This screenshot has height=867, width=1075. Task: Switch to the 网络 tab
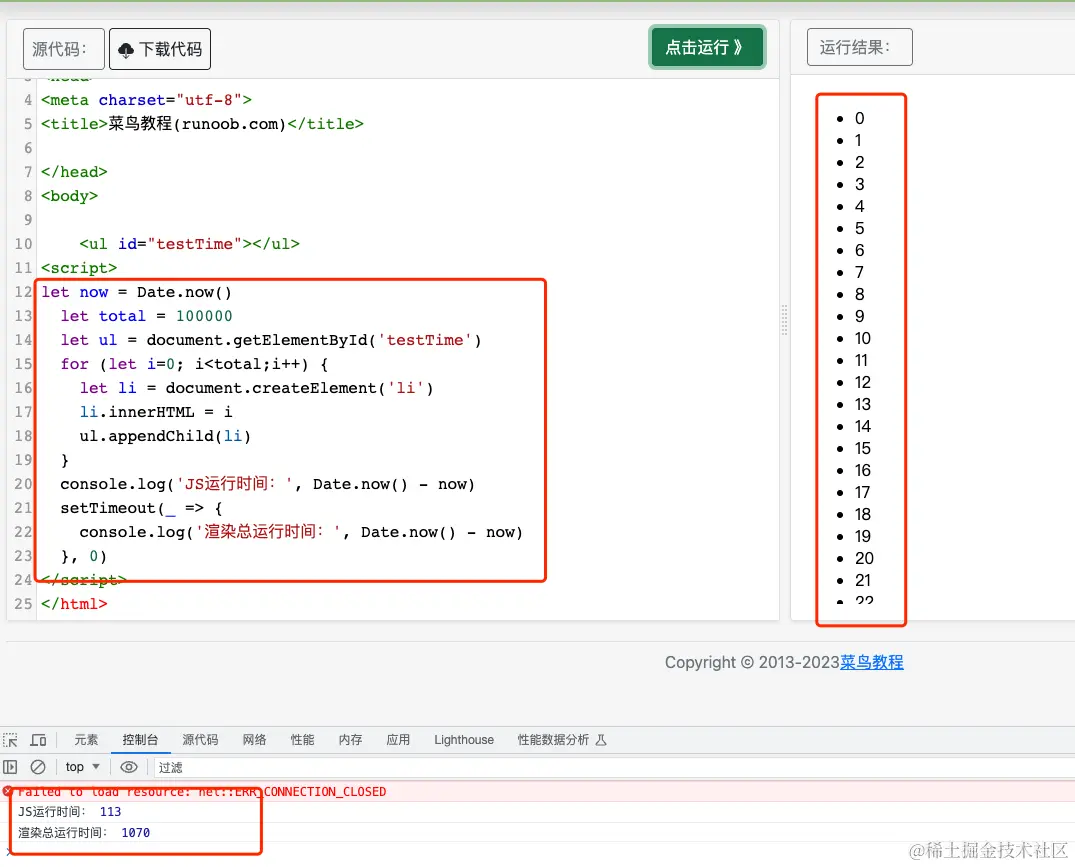pyautogui.click(x=254, y=740)
